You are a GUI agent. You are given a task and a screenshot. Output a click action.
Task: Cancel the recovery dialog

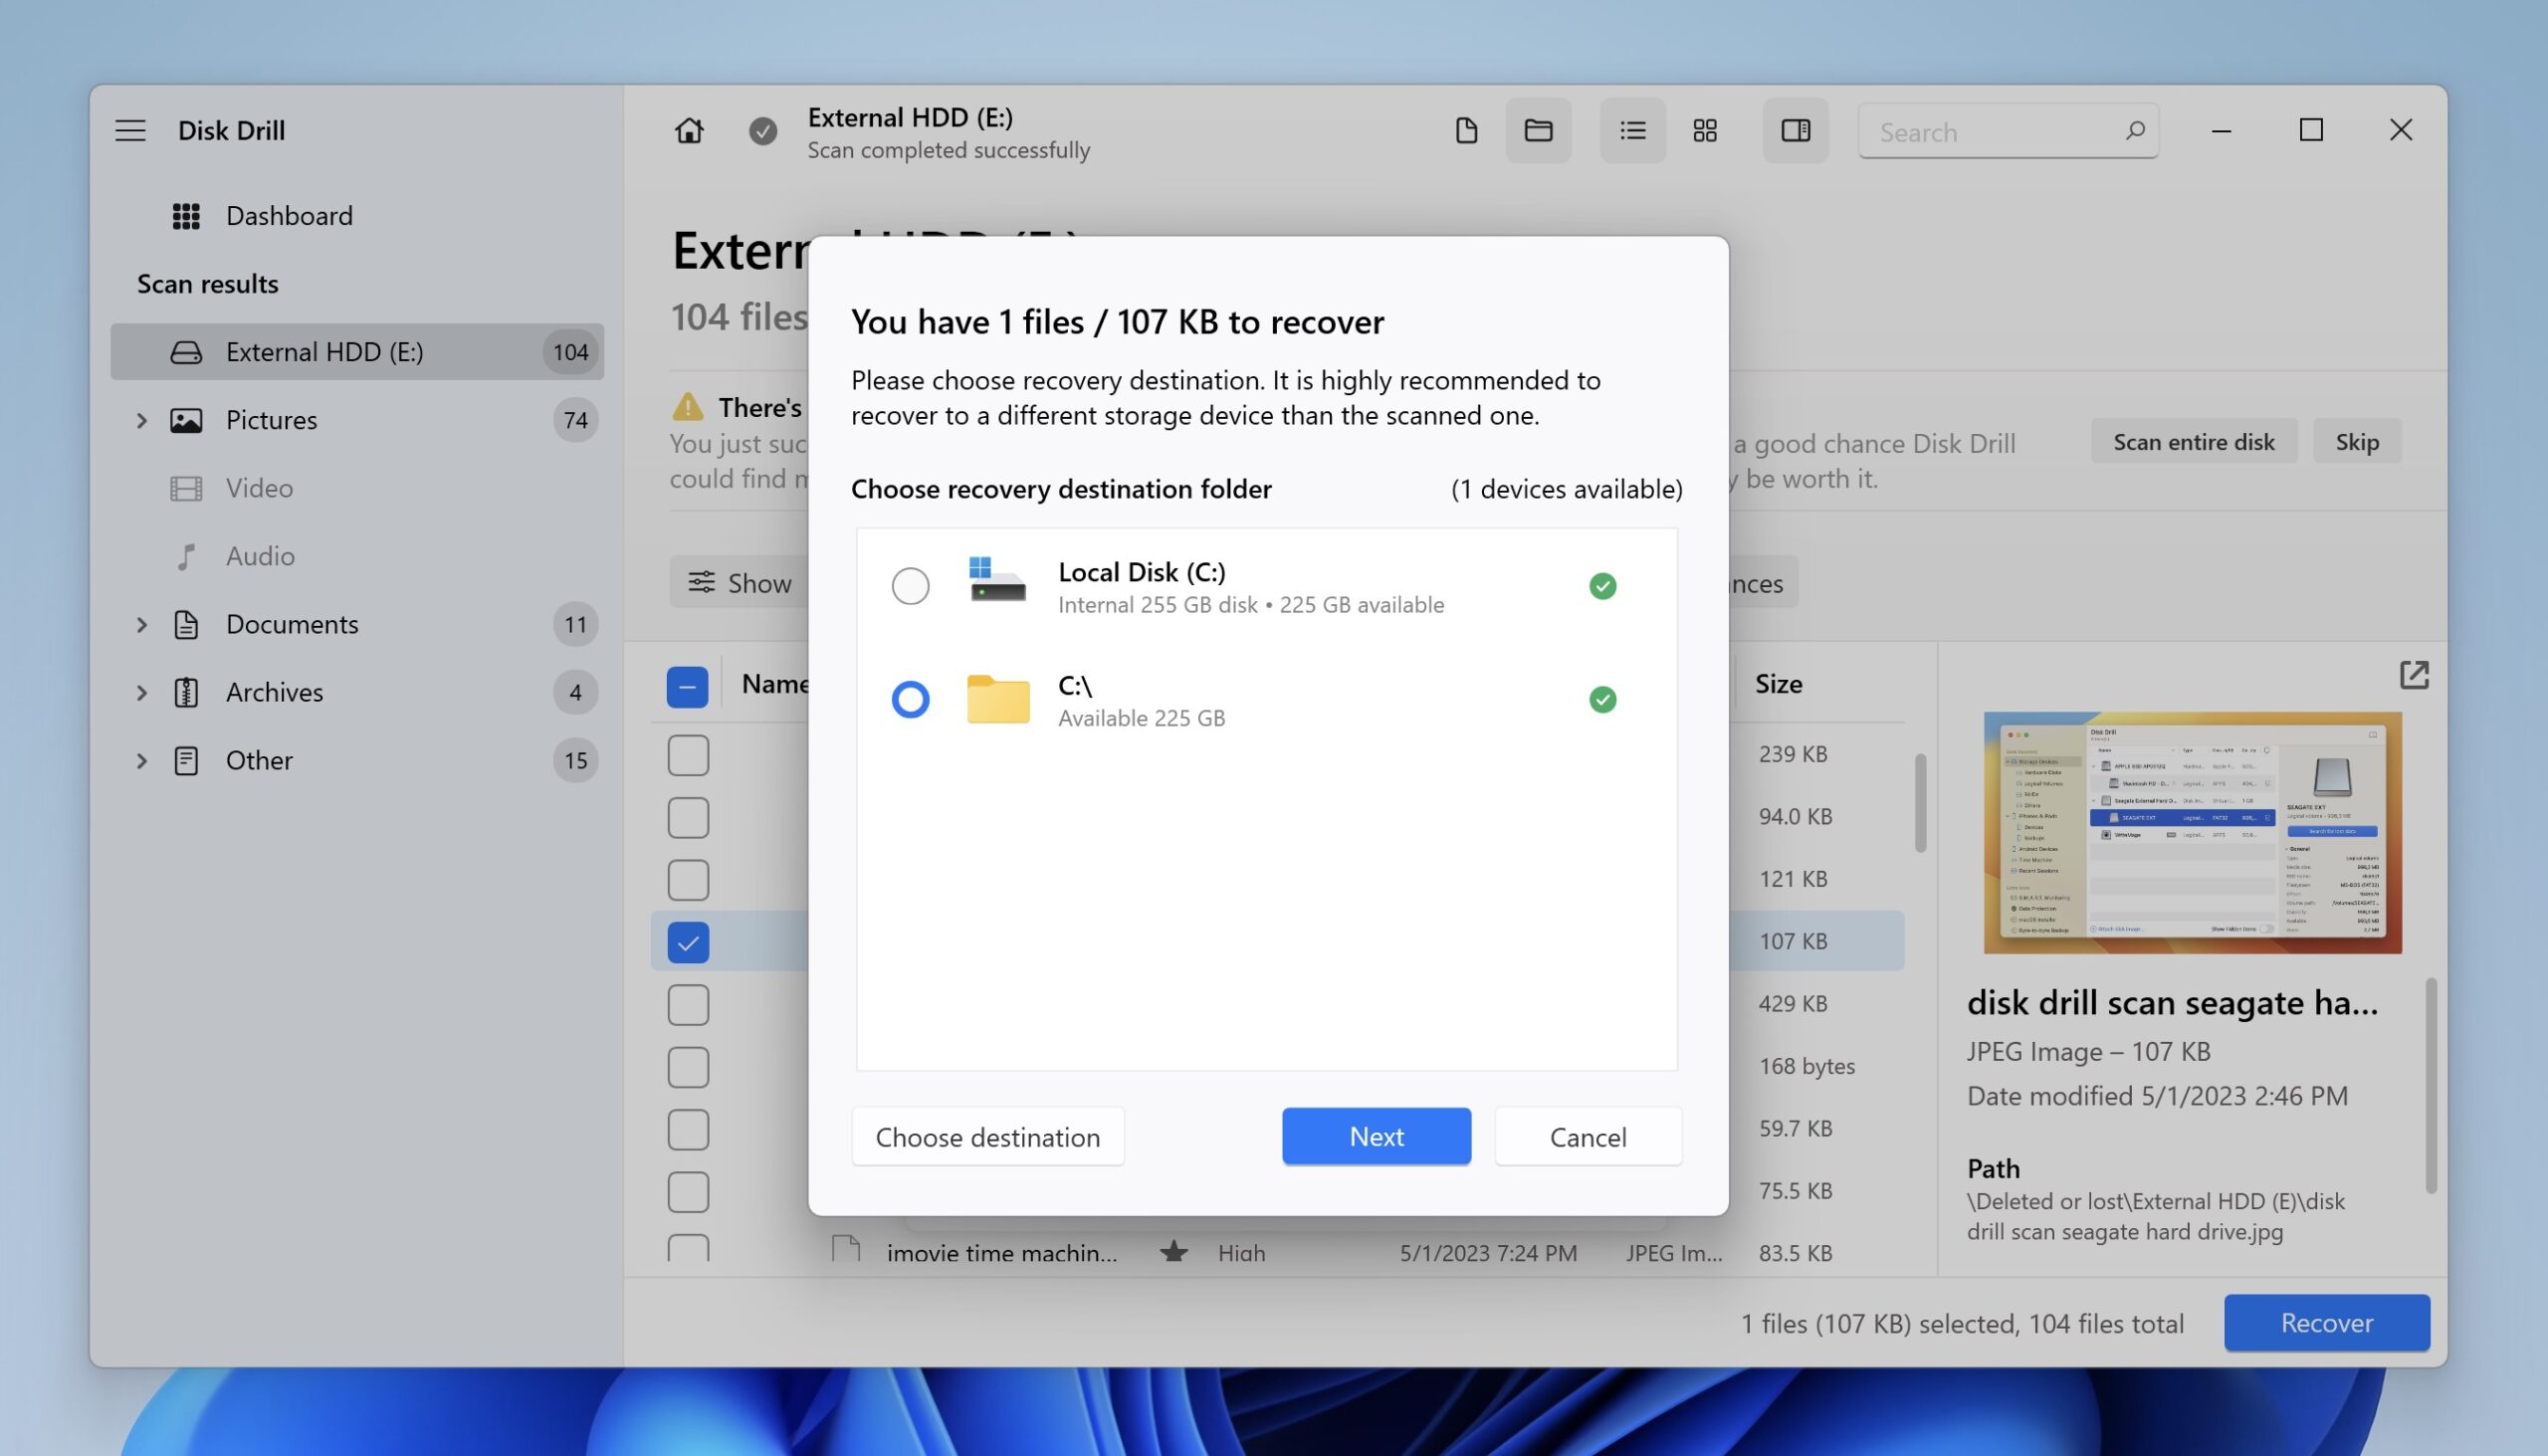(x=1588, y=1137)
